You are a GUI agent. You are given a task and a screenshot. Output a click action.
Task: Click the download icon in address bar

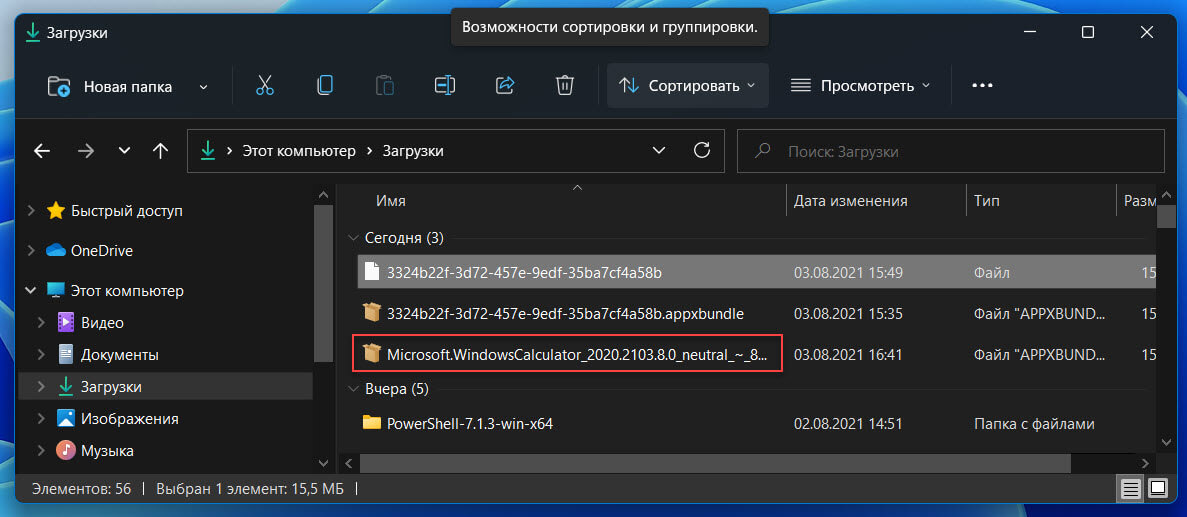pos(207,151)
